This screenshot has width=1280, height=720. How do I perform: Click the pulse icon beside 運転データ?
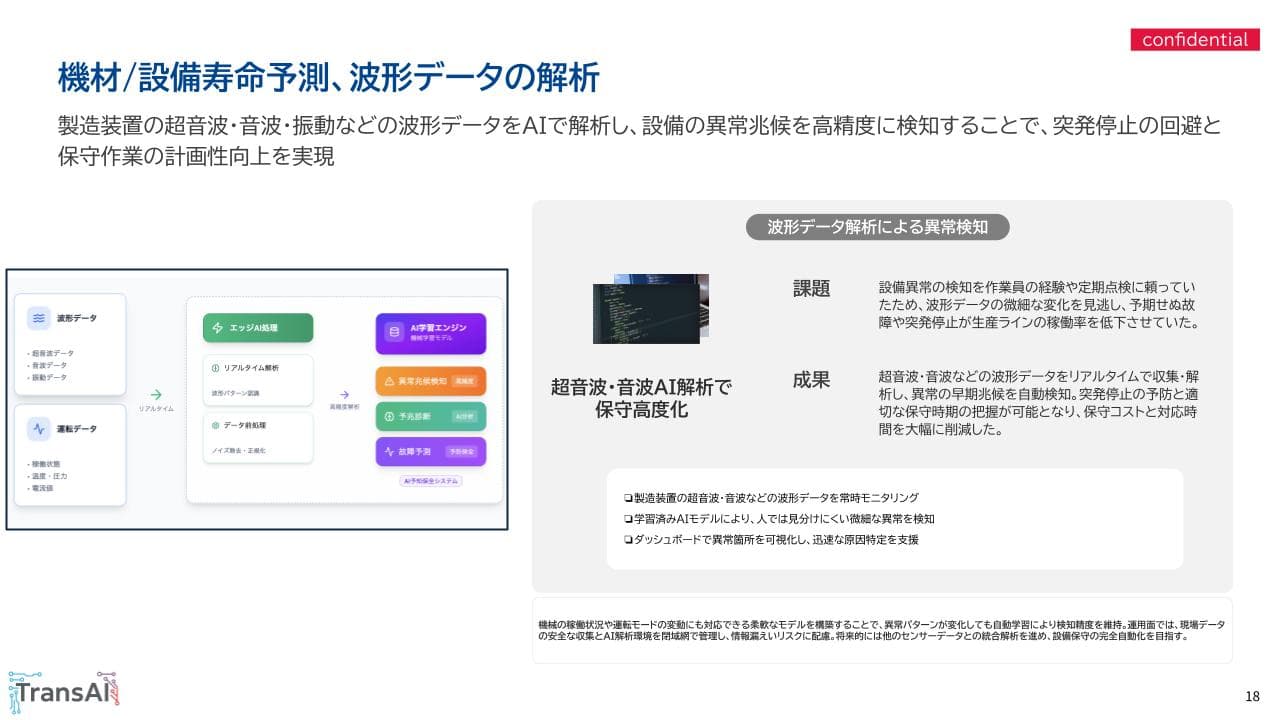point(39,429)
